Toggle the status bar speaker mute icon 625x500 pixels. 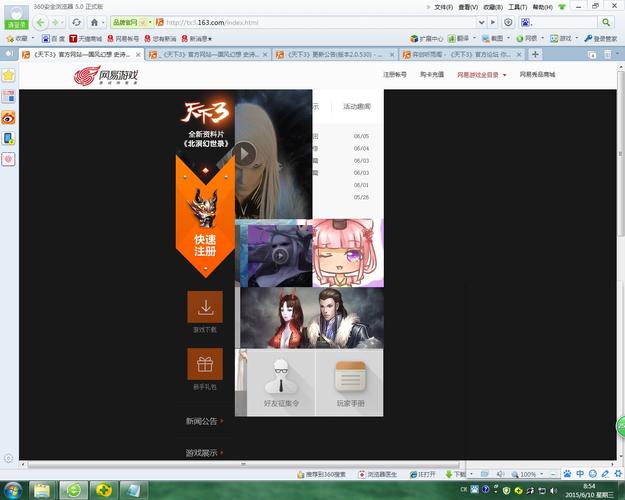coord(501,474)
